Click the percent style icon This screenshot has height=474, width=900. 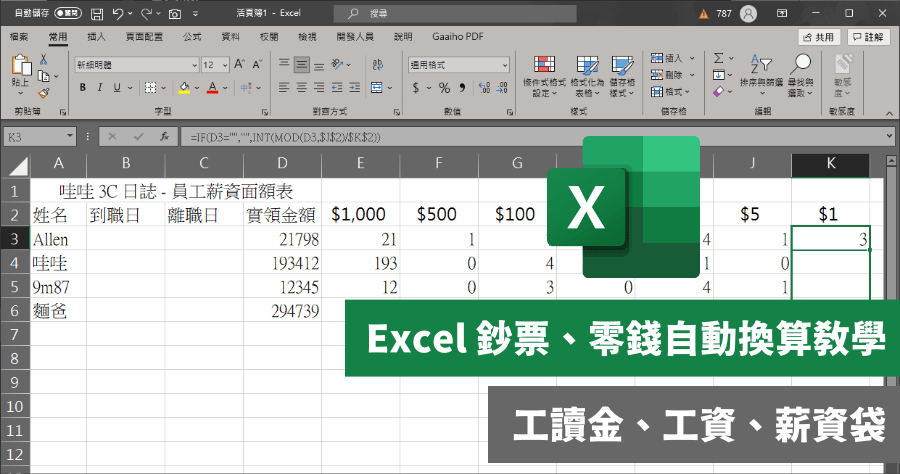[x=444, y=88]
